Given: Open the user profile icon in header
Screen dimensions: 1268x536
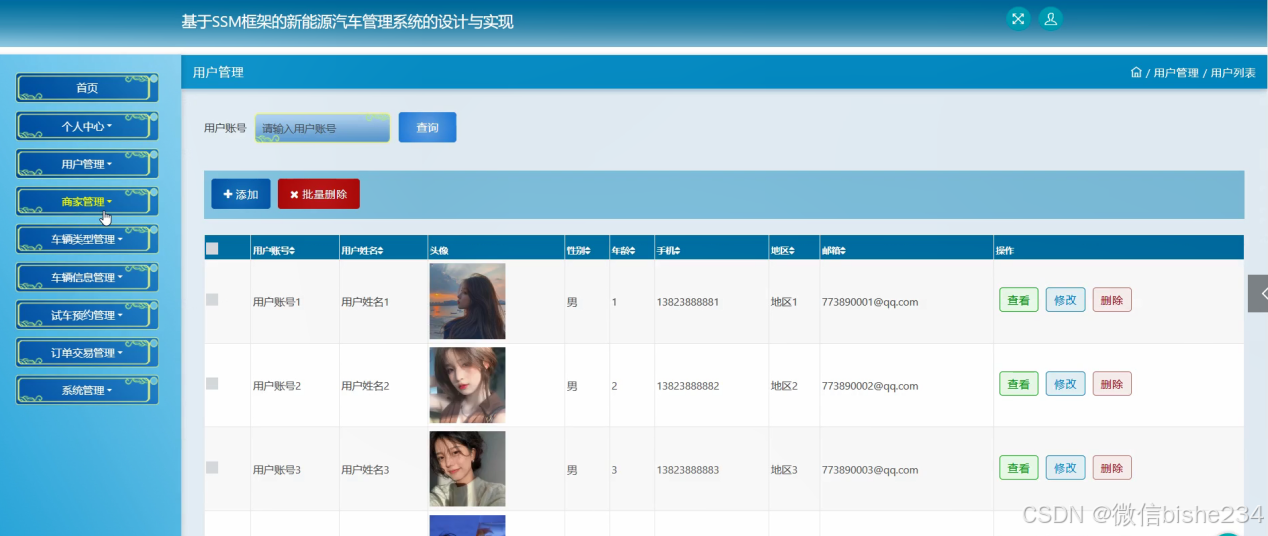Looking at the screenshot, I should 1050,19.
